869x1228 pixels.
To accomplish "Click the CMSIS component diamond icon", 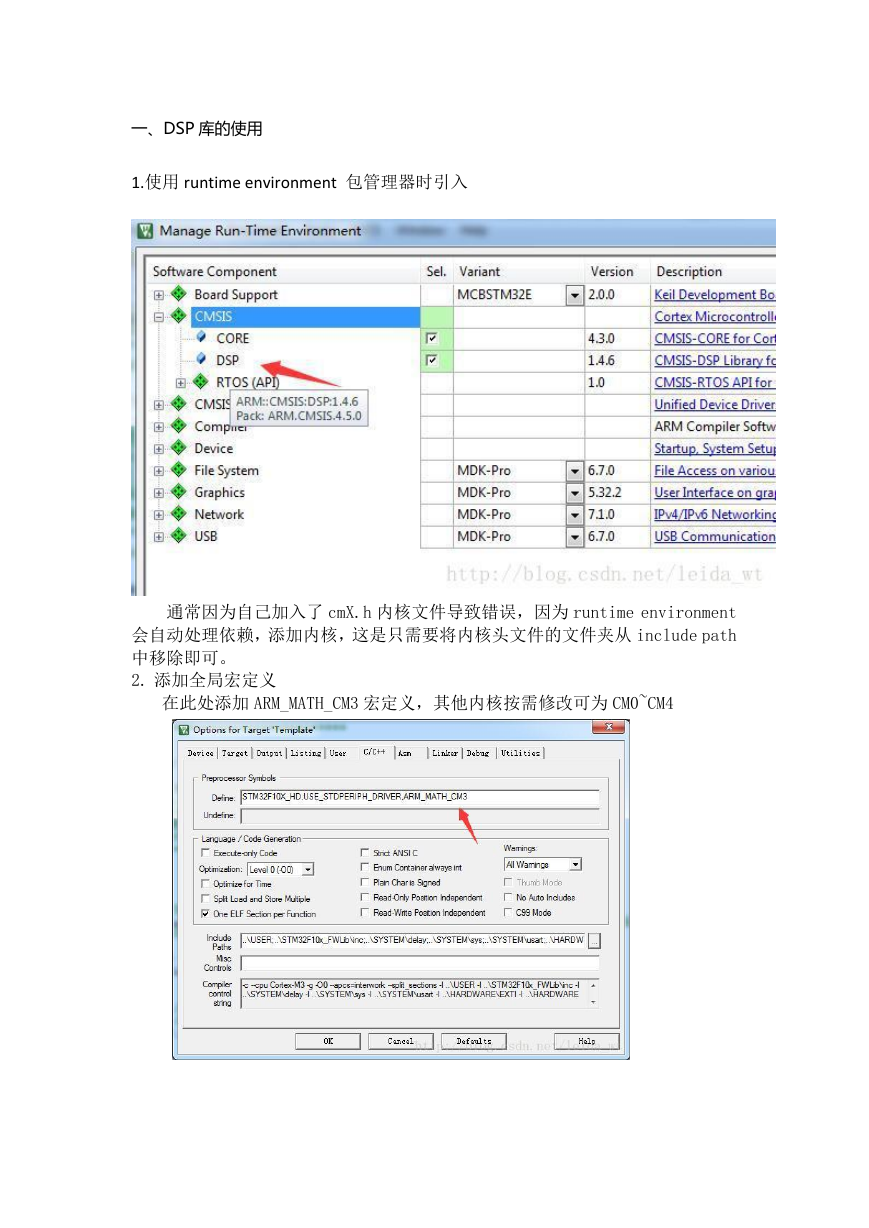I will [x=178, y=316].
